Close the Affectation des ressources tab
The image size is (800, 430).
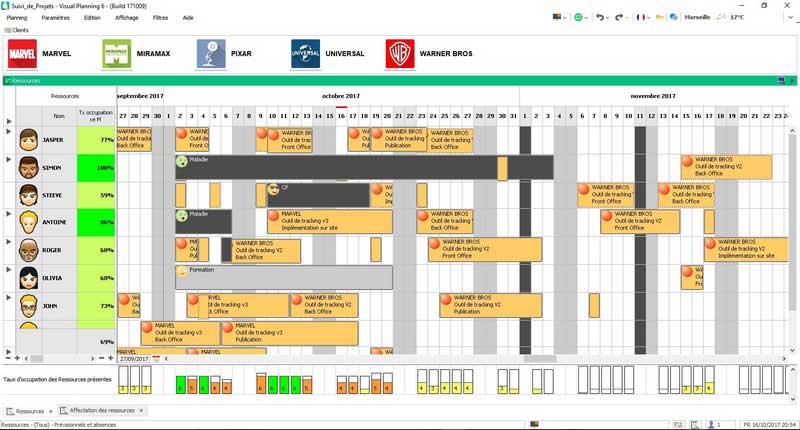pyautogui.click(x=141, y=410)
